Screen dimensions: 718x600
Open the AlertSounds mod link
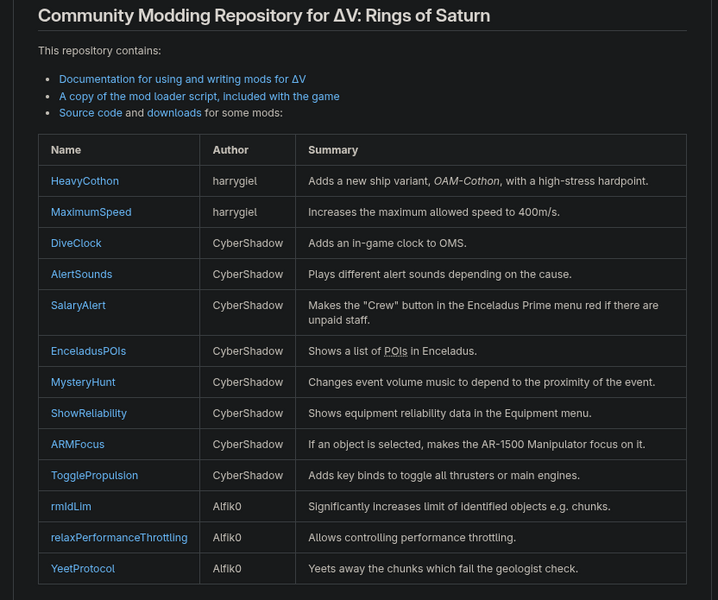tap(82, 275)
